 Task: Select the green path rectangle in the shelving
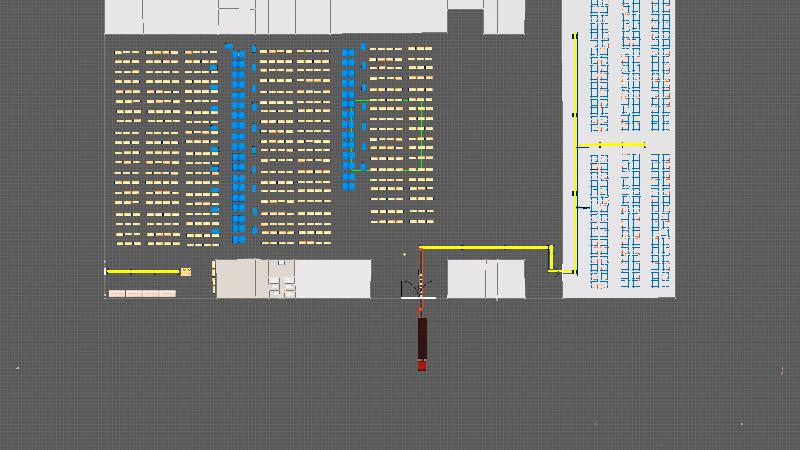click(x=390, y=135)
